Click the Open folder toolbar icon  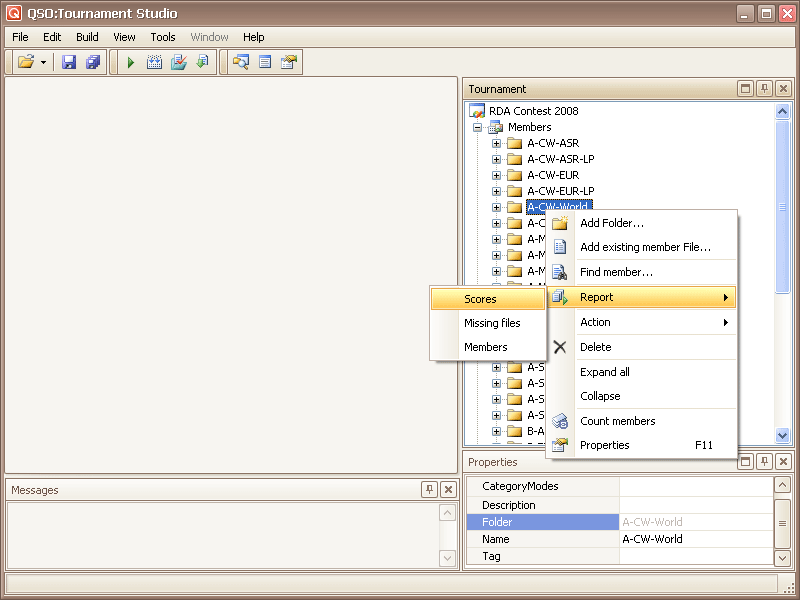click(x=26, y=62)
